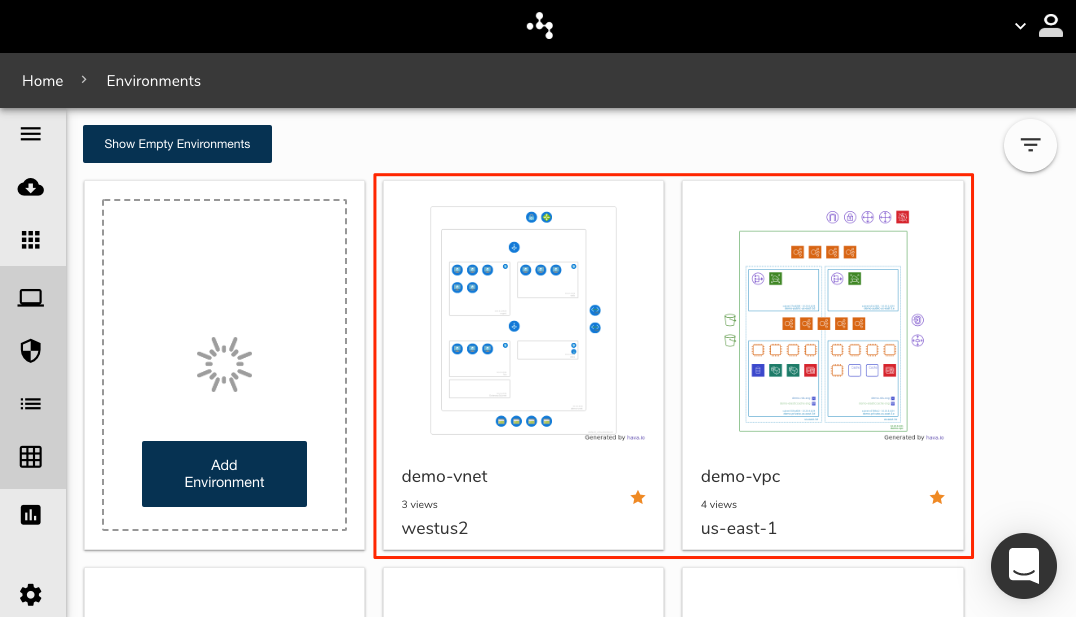Open the list view icon in sidebar
Screen dimensions: 1076x617
tap(31, 404)
